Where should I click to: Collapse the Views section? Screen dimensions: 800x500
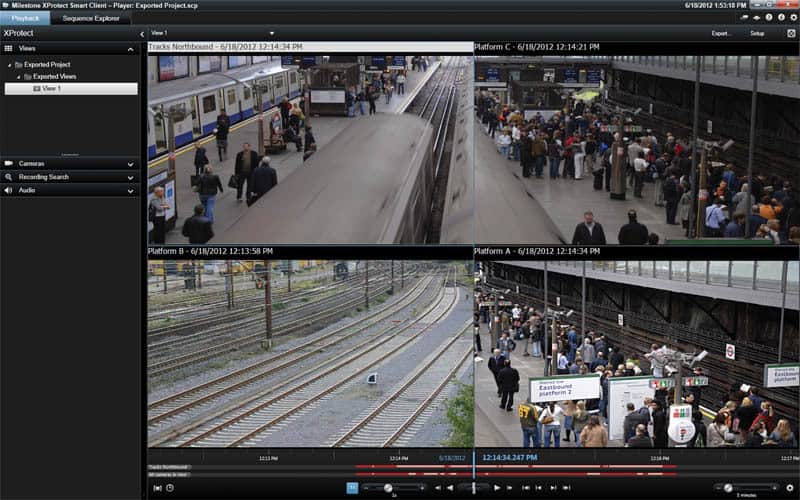click(x=130, y=48)
